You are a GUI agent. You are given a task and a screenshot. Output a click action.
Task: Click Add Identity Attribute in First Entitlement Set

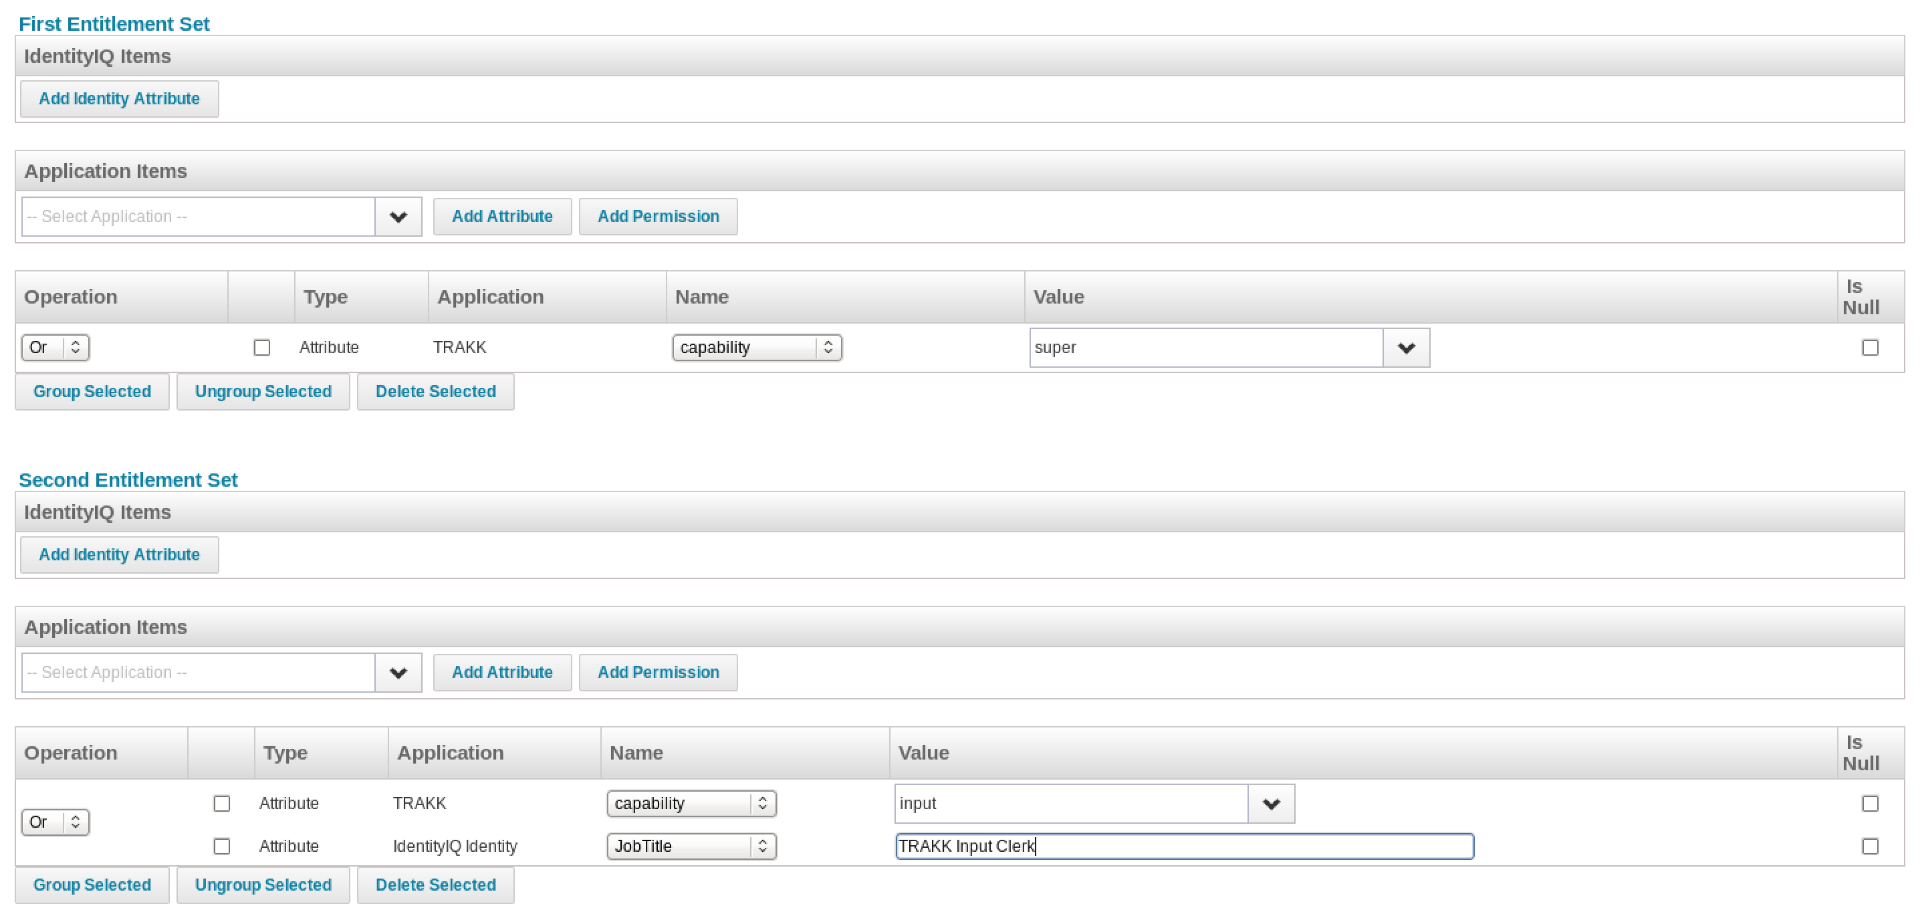tap(119, 99)
